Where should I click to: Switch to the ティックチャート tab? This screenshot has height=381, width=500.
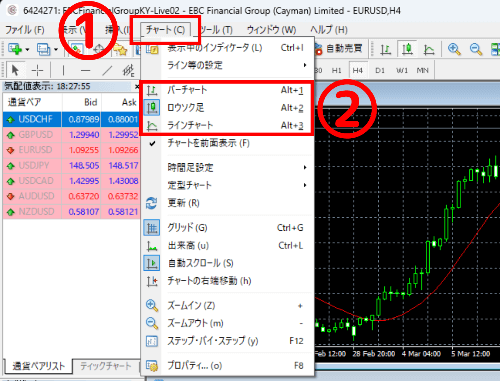(x=106, y=366)
